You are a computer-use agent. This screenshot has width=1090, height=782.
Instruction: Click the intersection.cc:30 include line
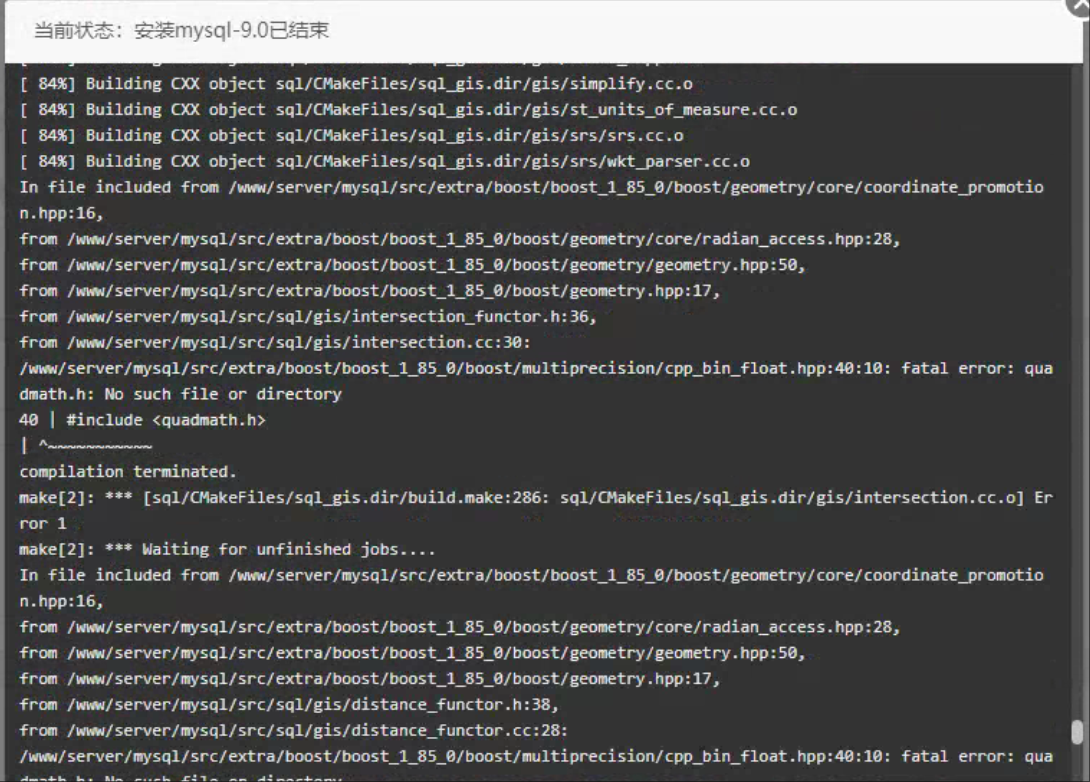[x=279, y=343]
